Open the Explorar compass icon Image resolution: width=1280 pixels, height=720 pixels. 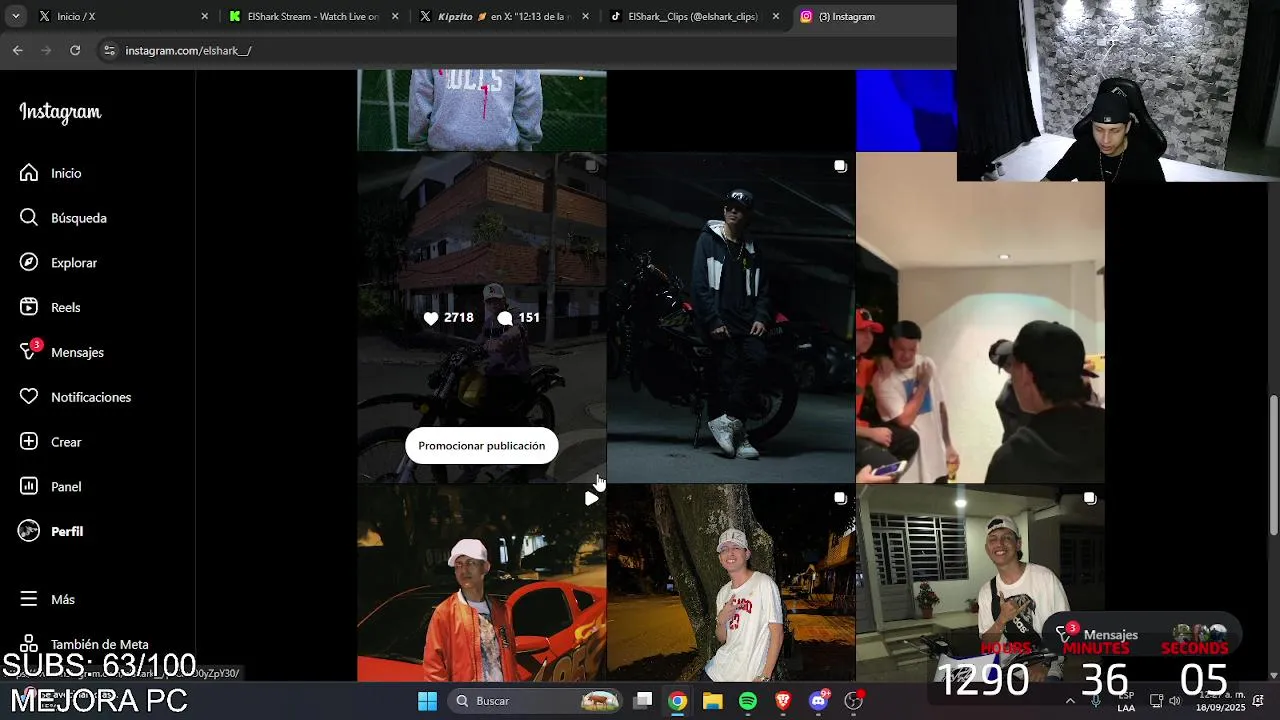click(x=29, y=262)
